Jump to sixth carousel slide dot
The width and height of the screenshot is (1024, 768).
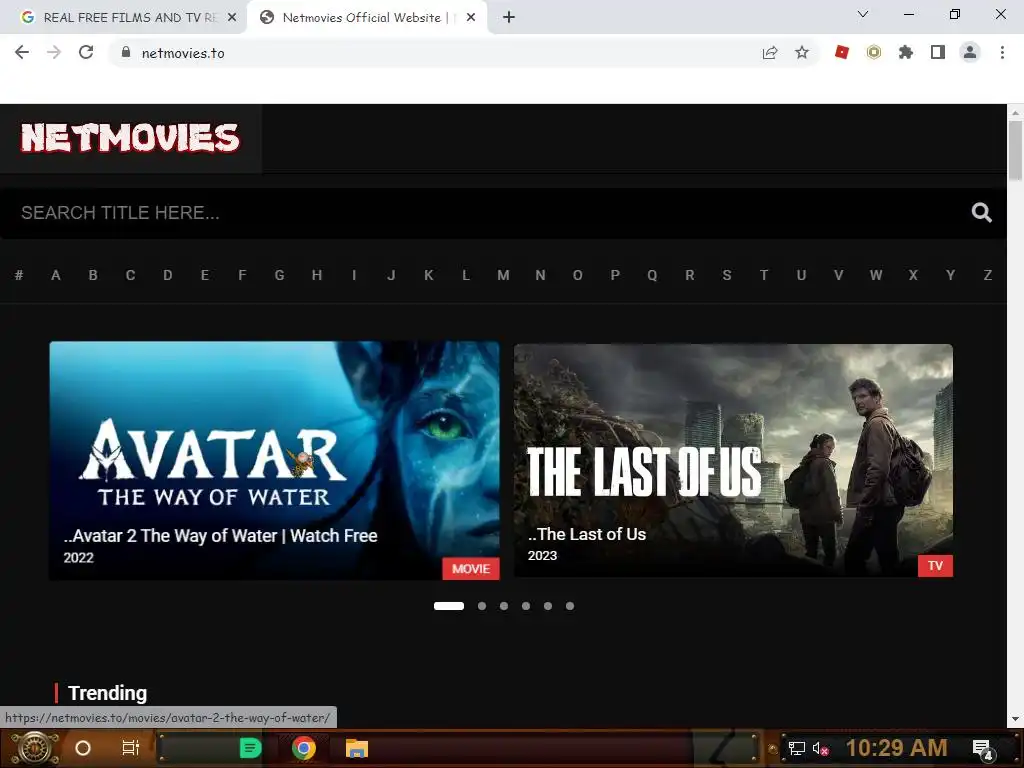pos(570,606)
